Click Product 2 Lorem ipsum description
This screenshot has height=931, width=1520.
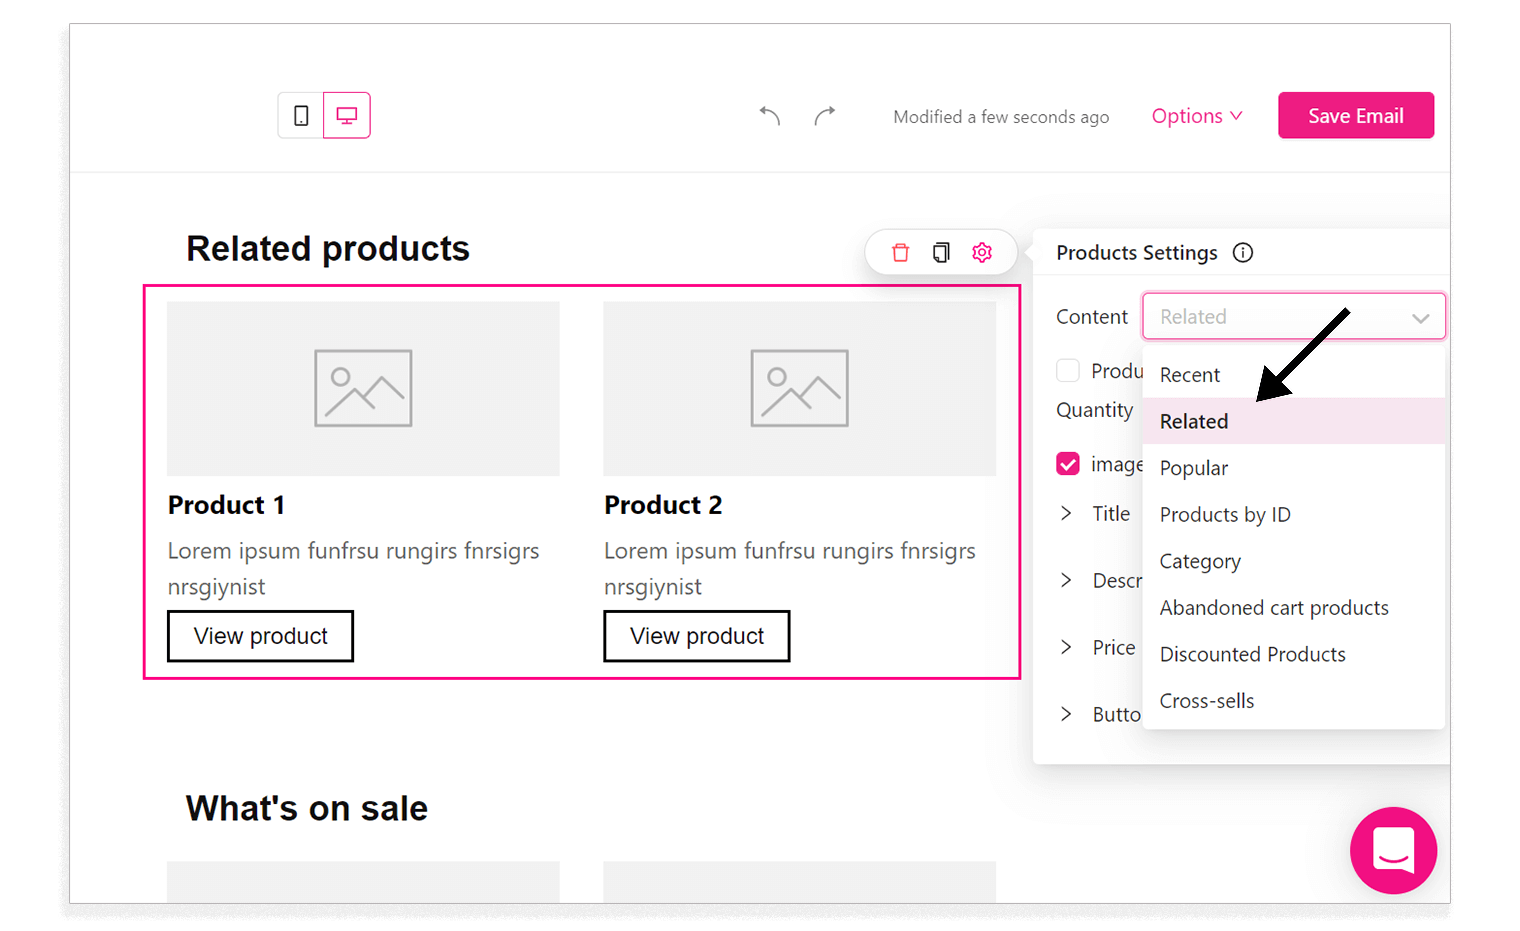[x=789, y=569]
